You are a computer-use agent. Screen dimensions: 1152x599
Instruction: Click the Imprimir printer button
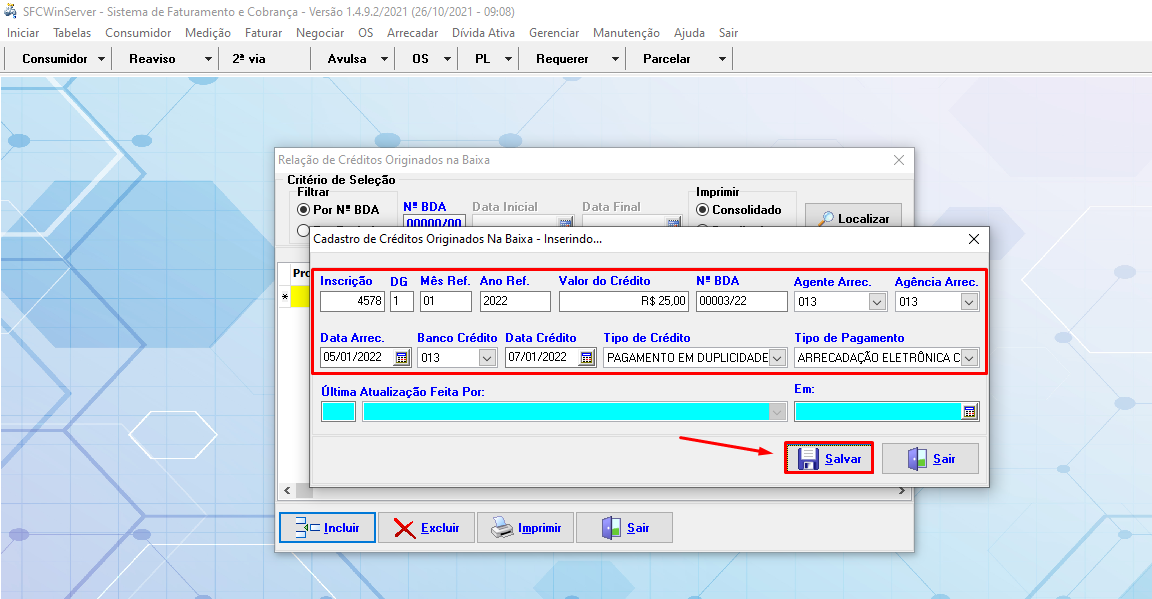pos(525,528)
